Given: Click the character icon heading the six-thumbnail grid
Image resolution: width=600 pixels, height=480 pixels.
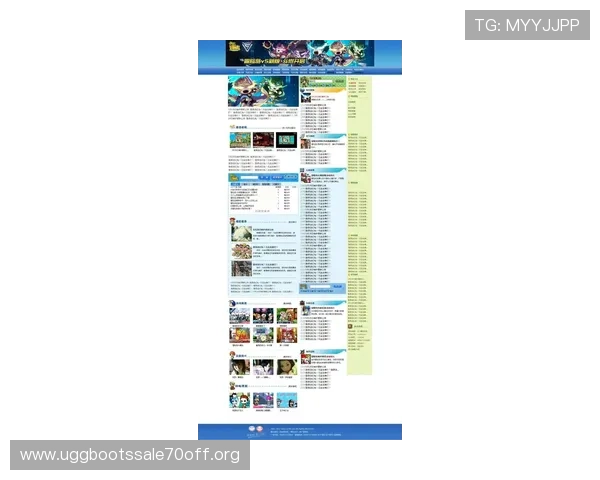Looking at the screenshot, I should (x=232, y=302).
